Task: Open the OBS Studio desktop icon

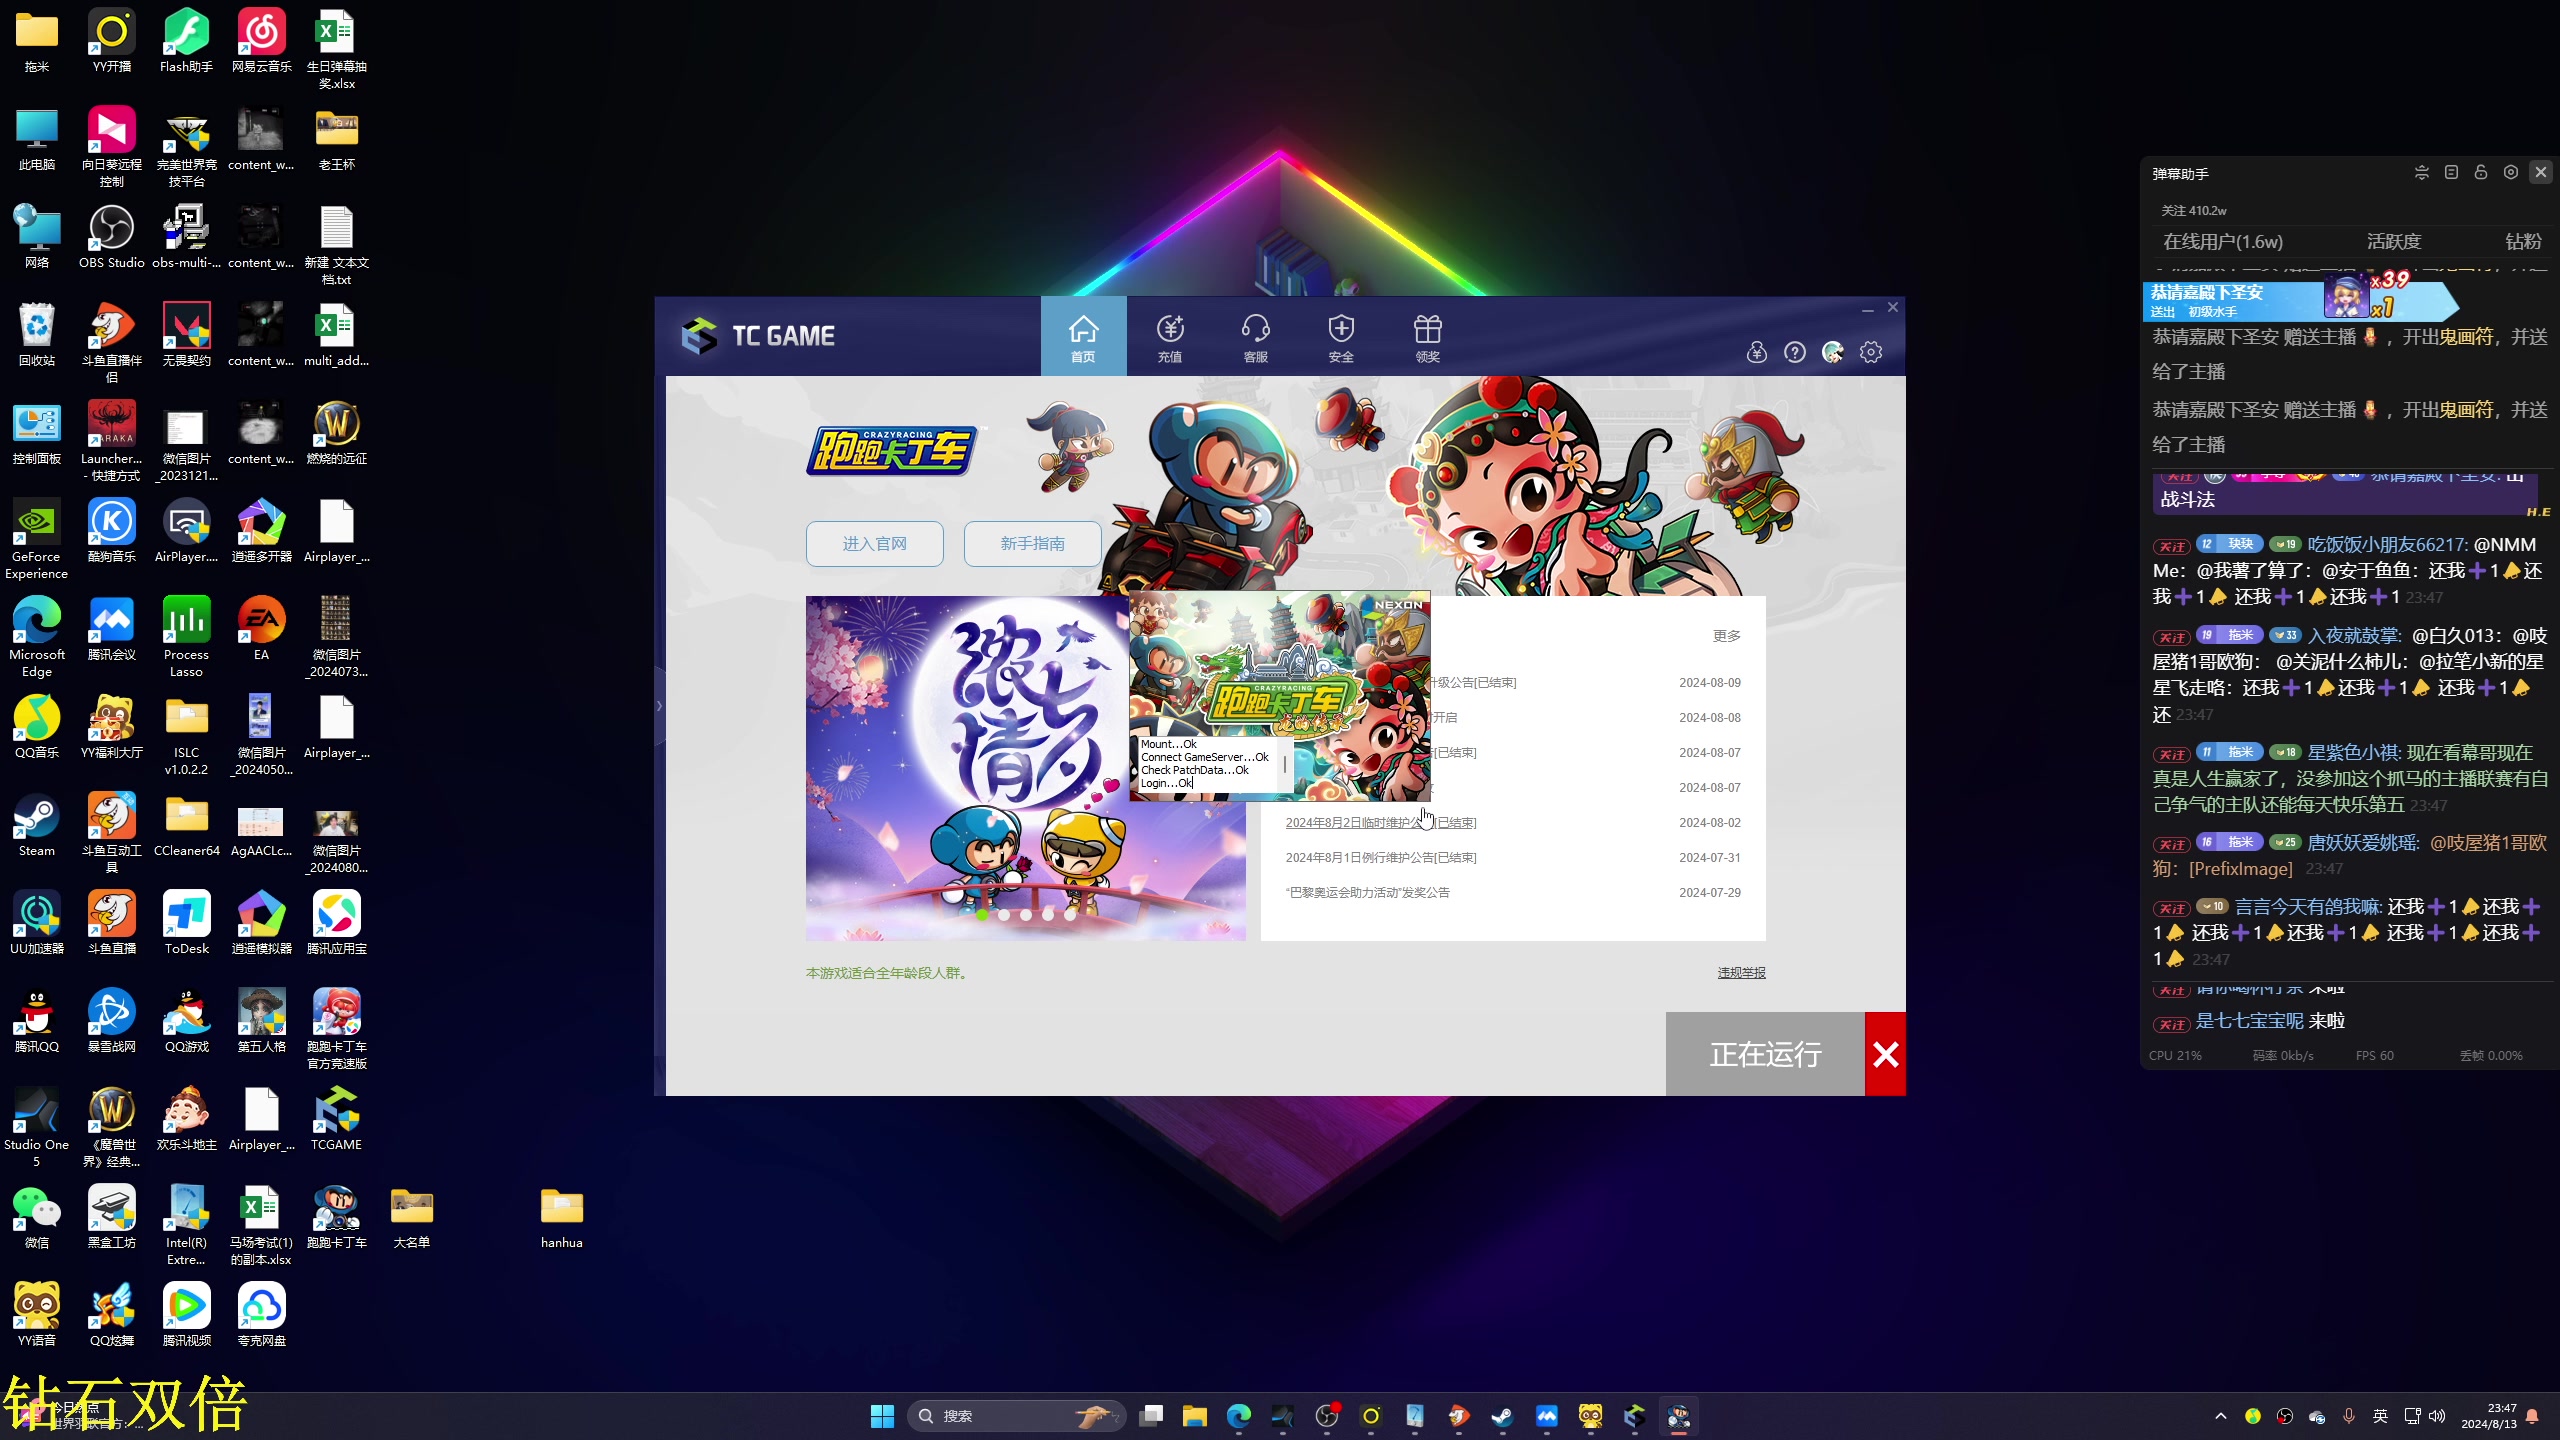Action: [112, 238]
